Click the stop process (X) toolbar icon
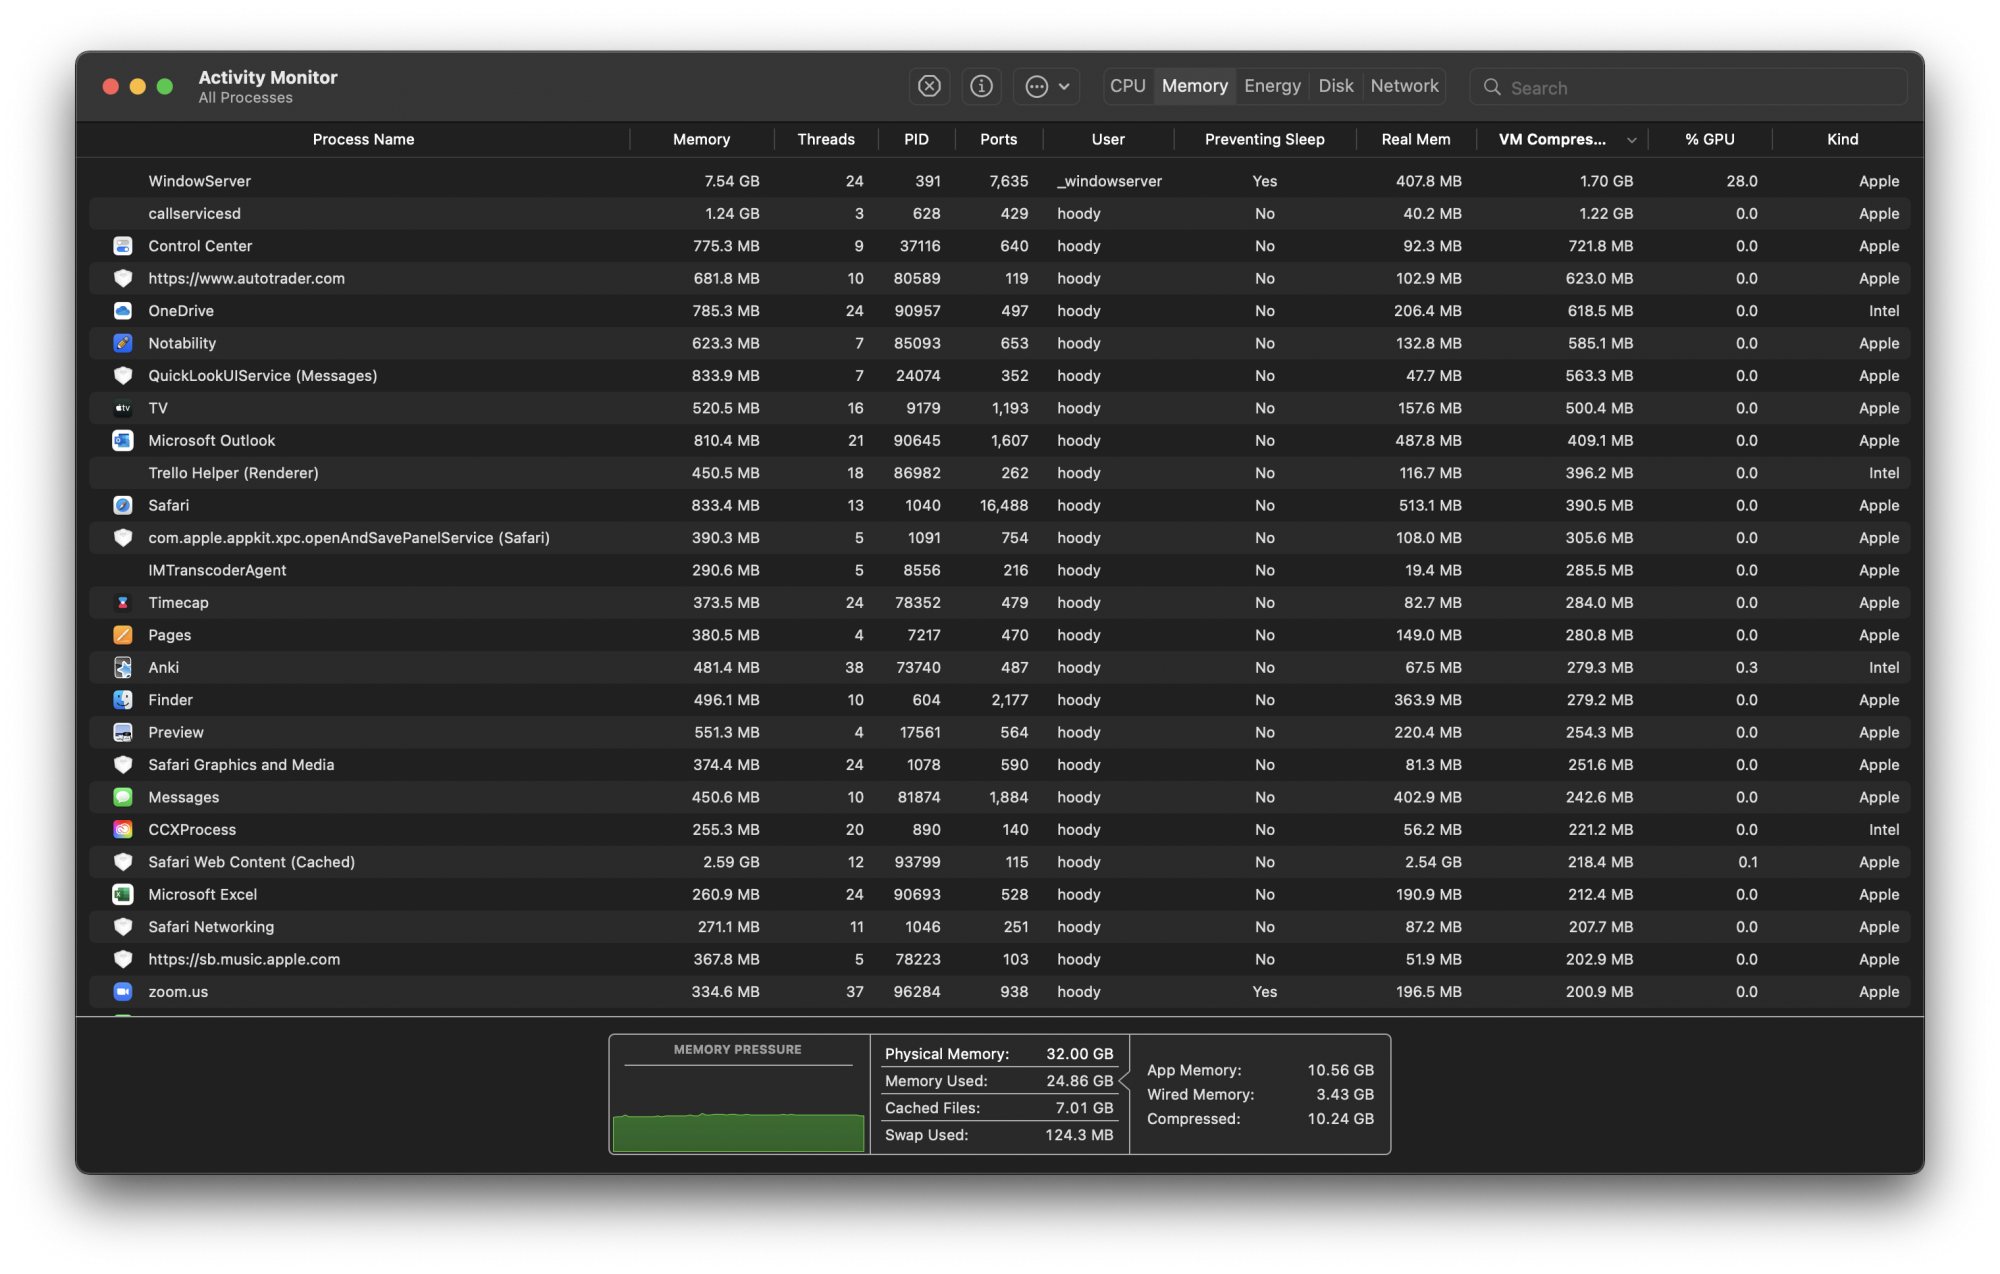This screenshot has height=1274, width=2000. 929,87
